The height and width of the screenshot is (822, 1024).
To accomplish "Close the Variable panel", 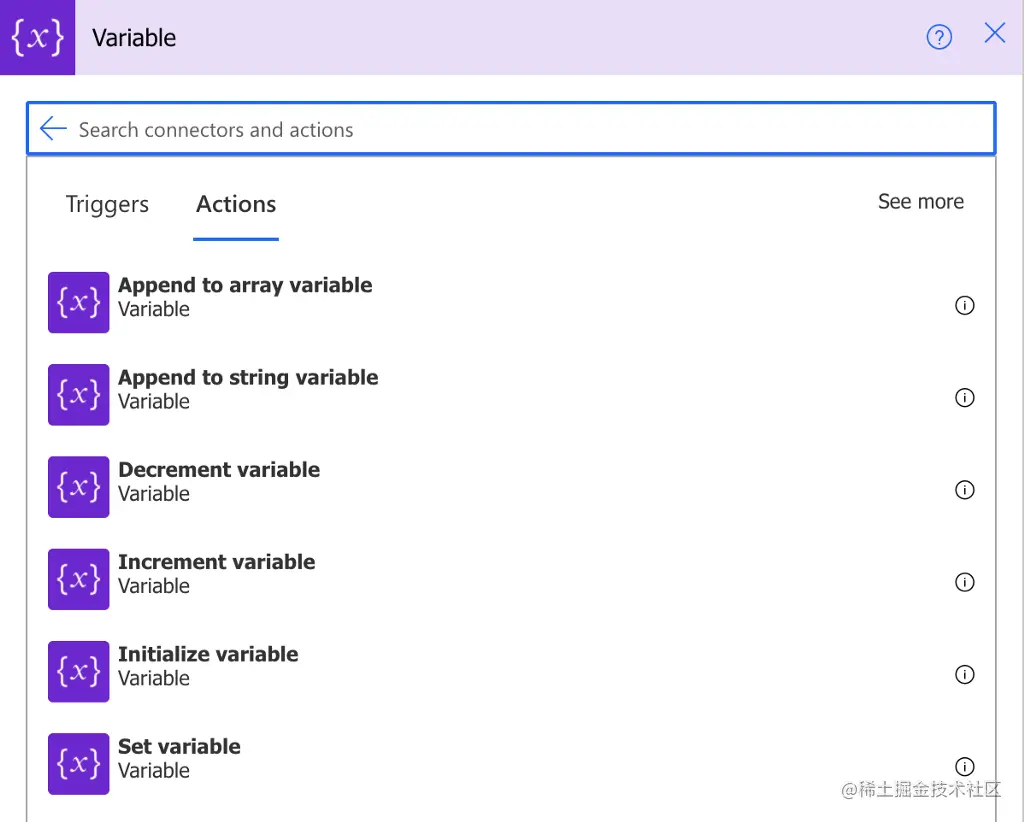I will [x=995, y=34].
